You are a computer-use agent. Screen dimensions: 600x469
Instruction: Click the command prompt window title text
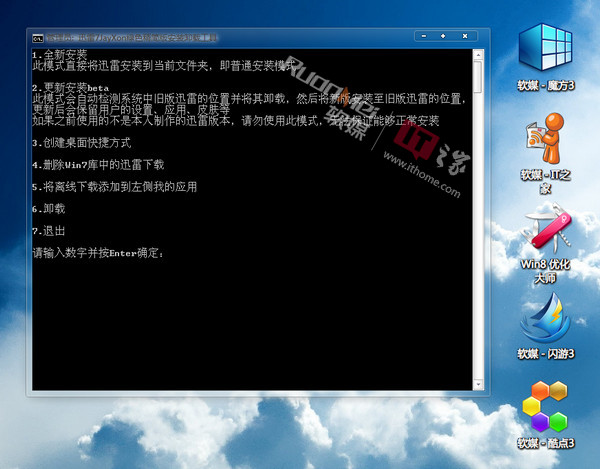[x=132, y=38]
